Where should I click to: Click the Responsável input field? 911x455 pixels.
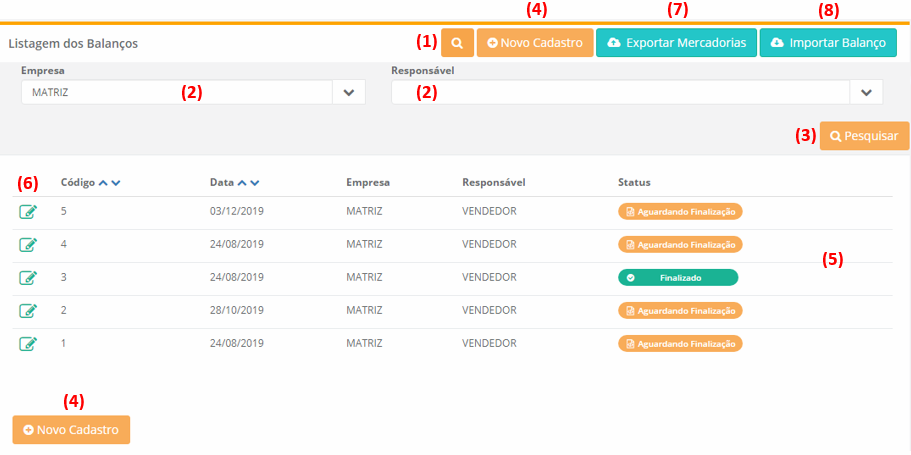620,92
